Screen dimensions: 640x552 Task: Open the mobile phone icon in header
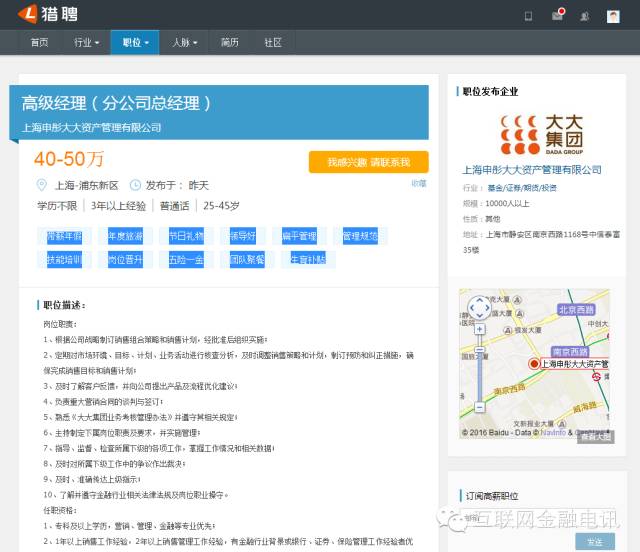tap(528, 16)
